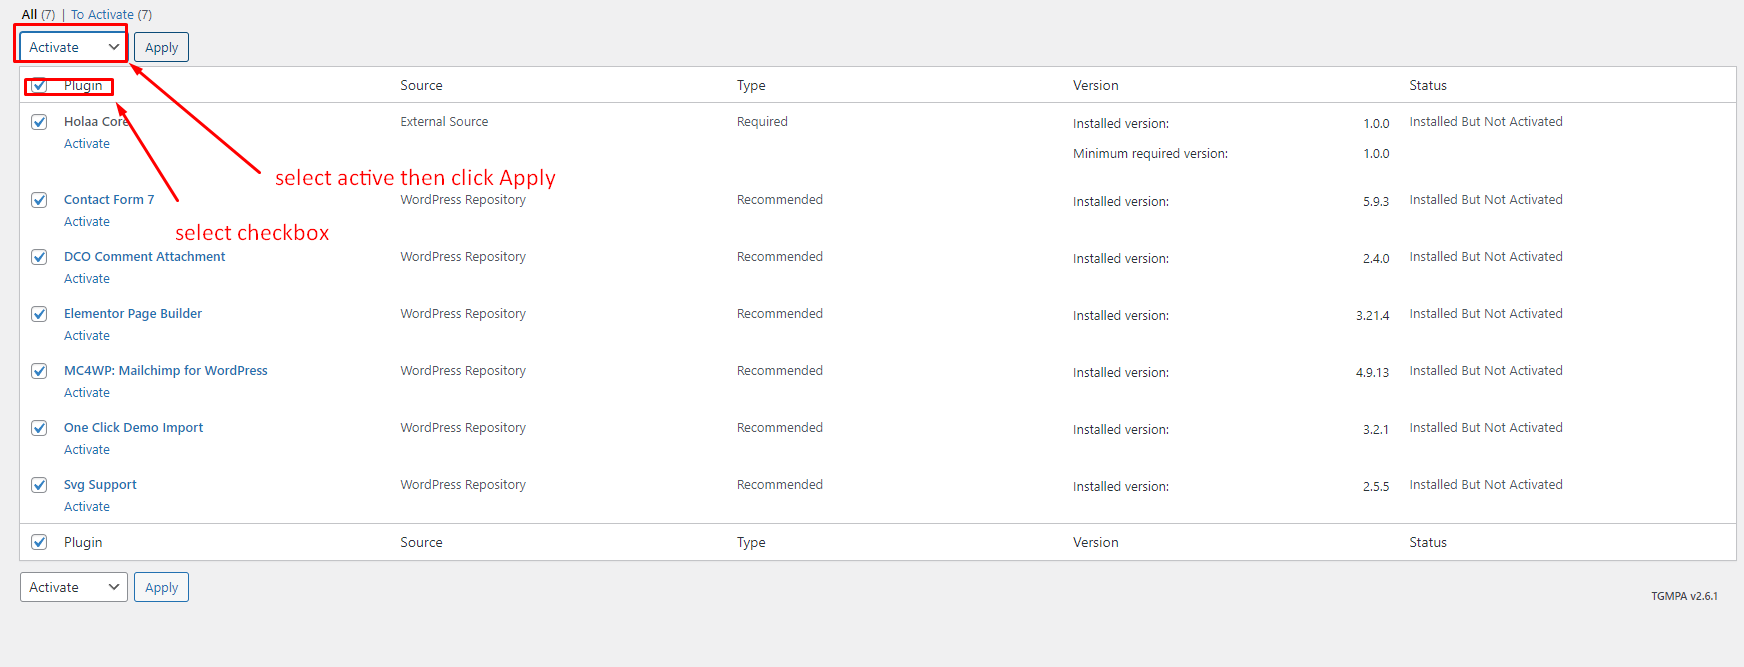This screenshot has height=667, width=1744.
Task: Click Activate under One Click Demo Import
Action: pyautogui.click(x=87, y=450)
